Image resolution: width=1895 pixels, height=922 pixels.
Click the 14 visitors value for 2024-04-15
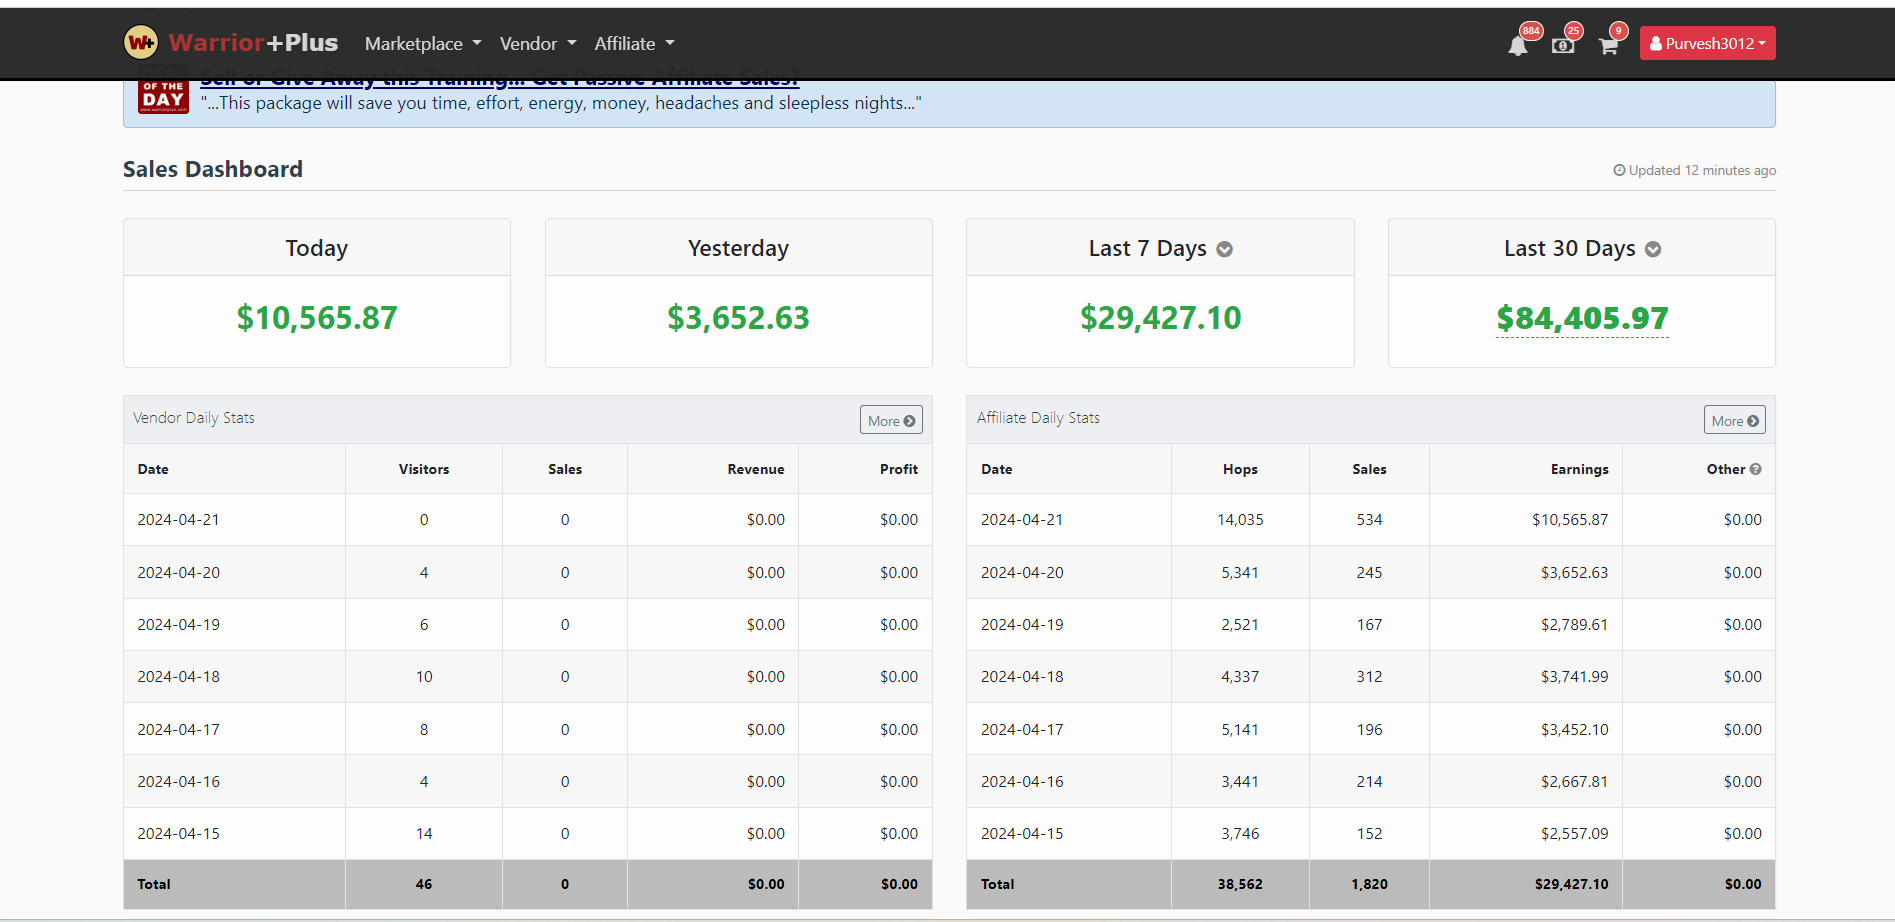pos(424,834)
